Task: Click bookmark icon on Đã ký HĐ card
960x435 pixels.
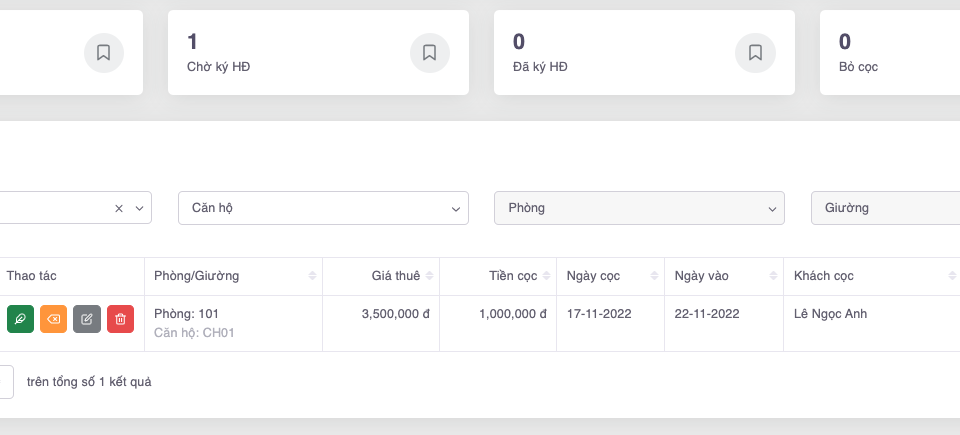Action: [x=755, y=53]
